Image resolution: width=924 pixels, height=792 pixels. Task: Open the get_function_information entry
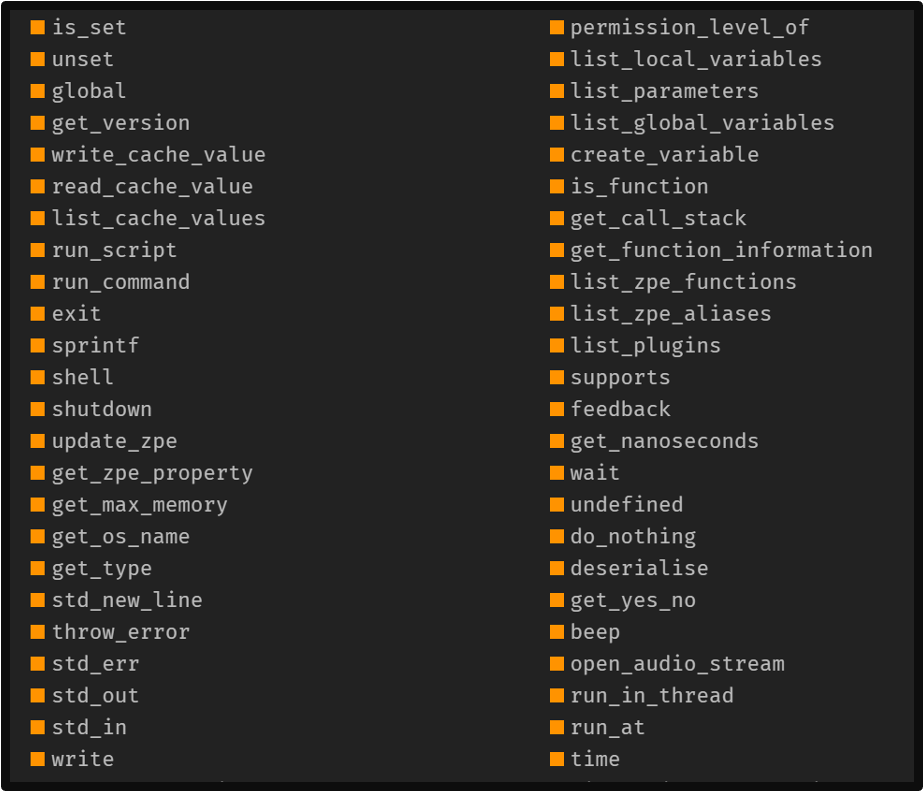(x=721, y=250)
